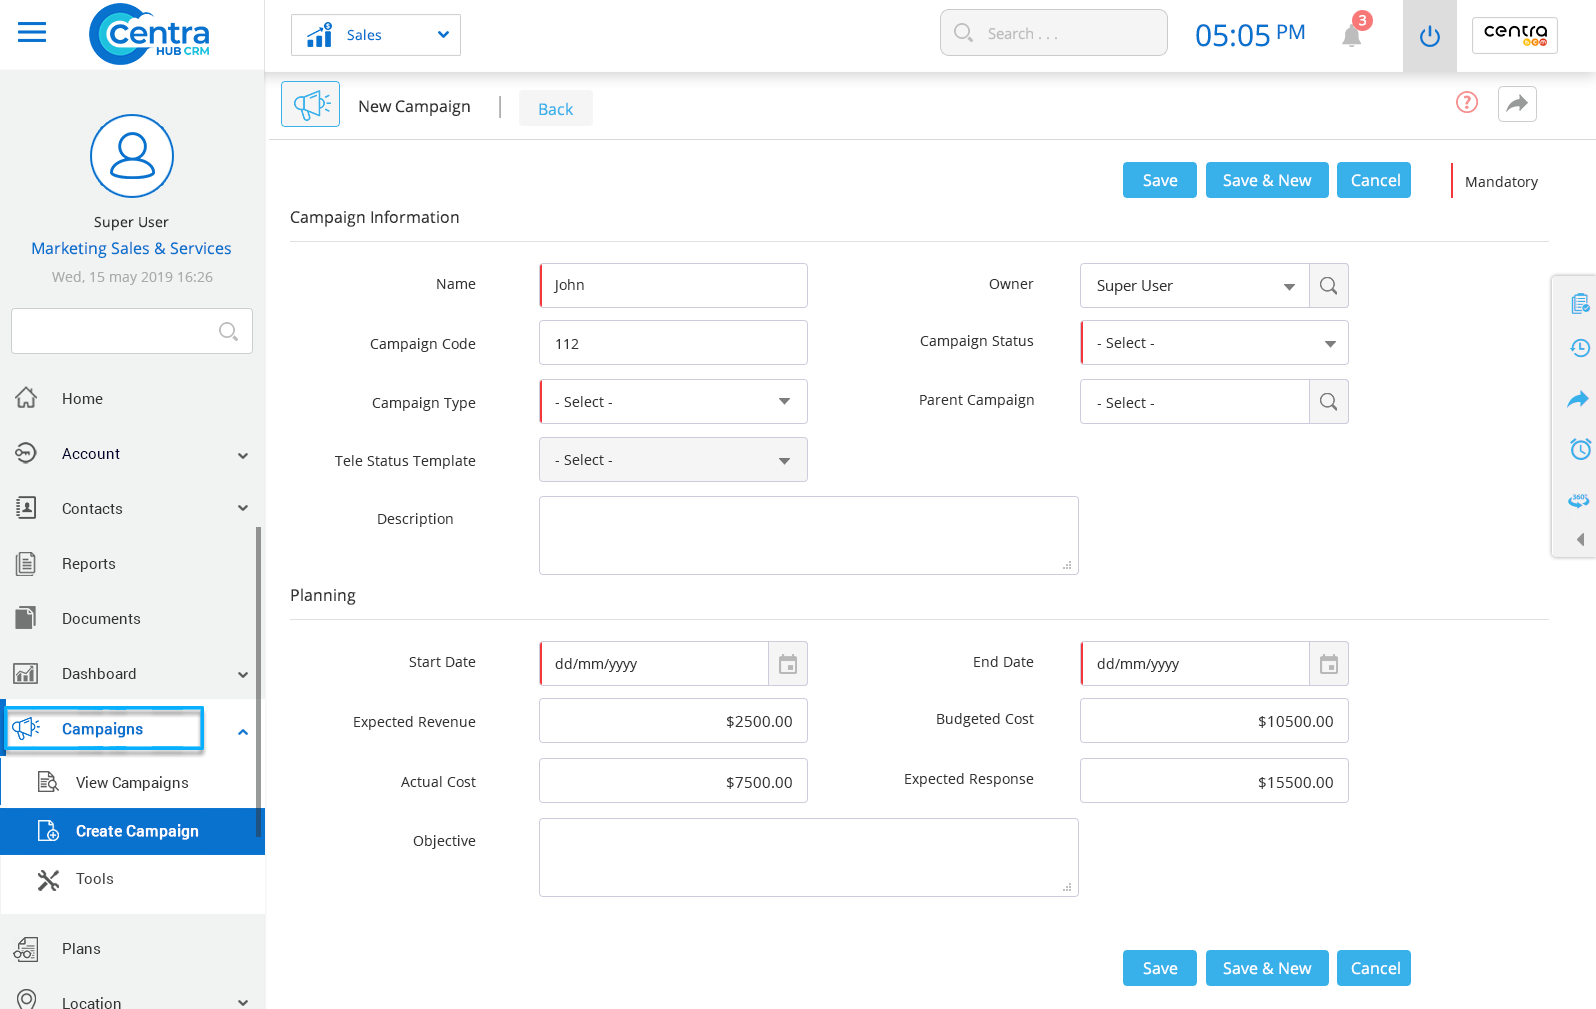
Task: Click the notes icon in right panel
Action: coord(1580,303)
